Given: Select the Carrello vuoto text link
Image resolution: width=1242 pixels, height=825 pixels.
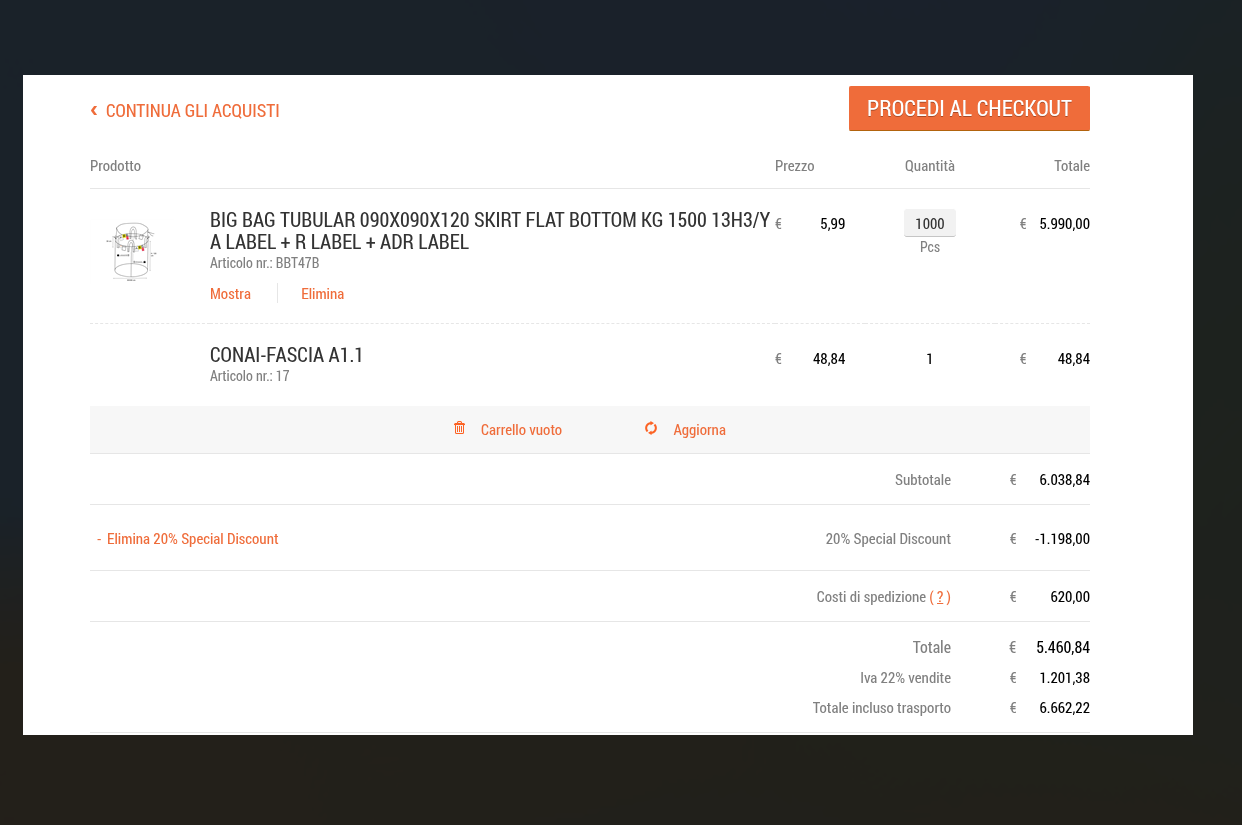Looking at the screenshot, I should point(521,430).
